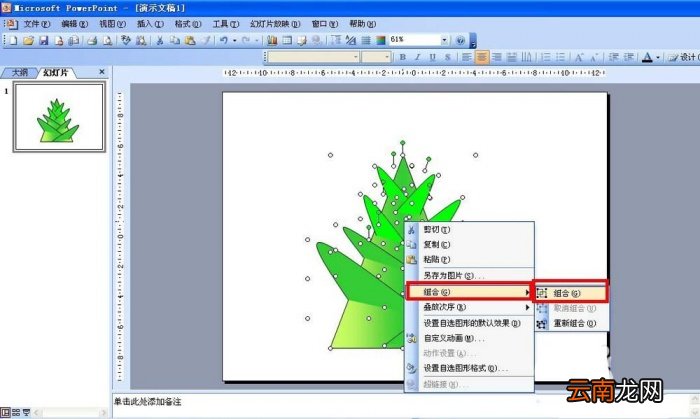The height and width of the screenshot is (419, 700).
Task: Click the Numbering list icon
Action: tap(546, 57)
